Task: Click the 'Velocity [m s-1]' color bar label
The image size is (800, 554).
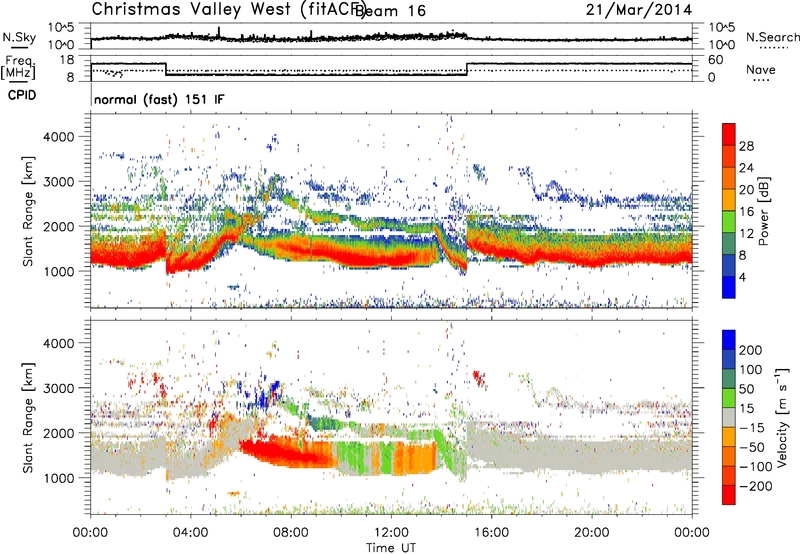Action: coord(781,417)
